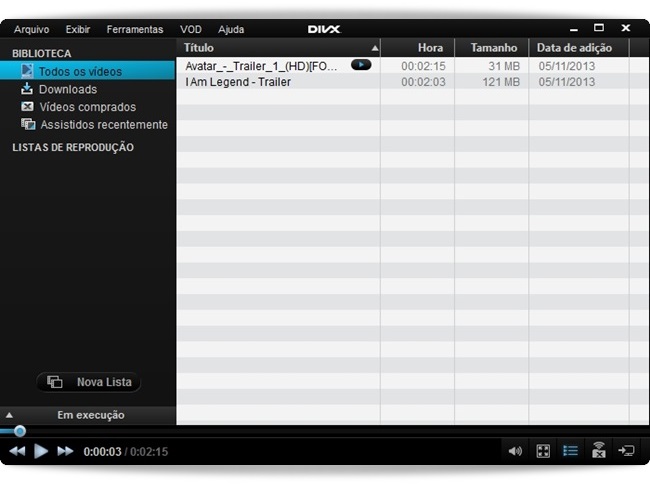Toggle the library list view icon

pyautogui.click(x=571, y=451)
